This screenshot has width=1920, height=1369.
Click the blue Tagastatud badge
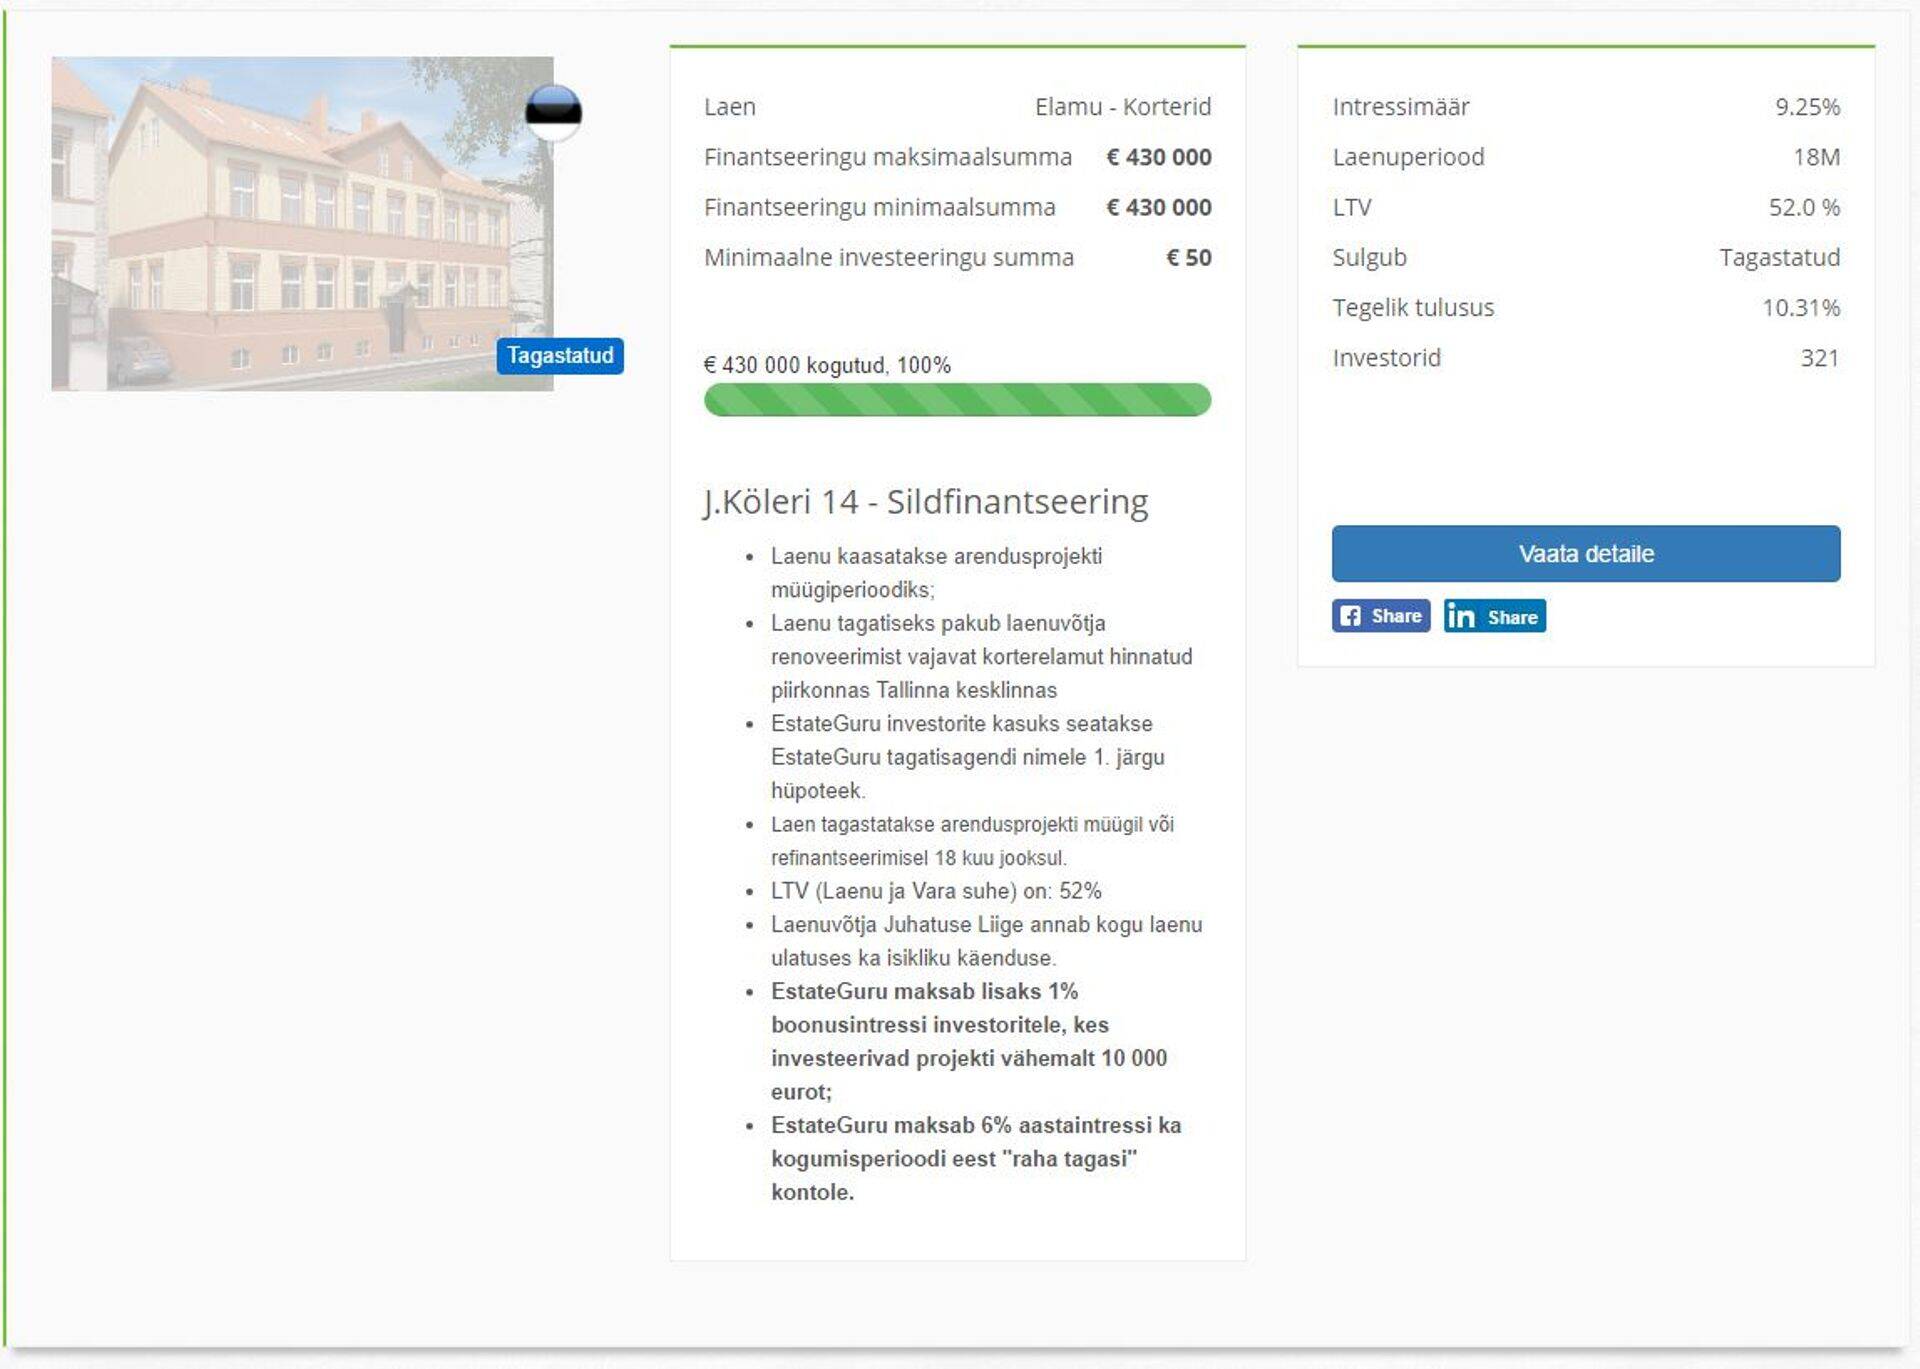[x=559, y=356]
